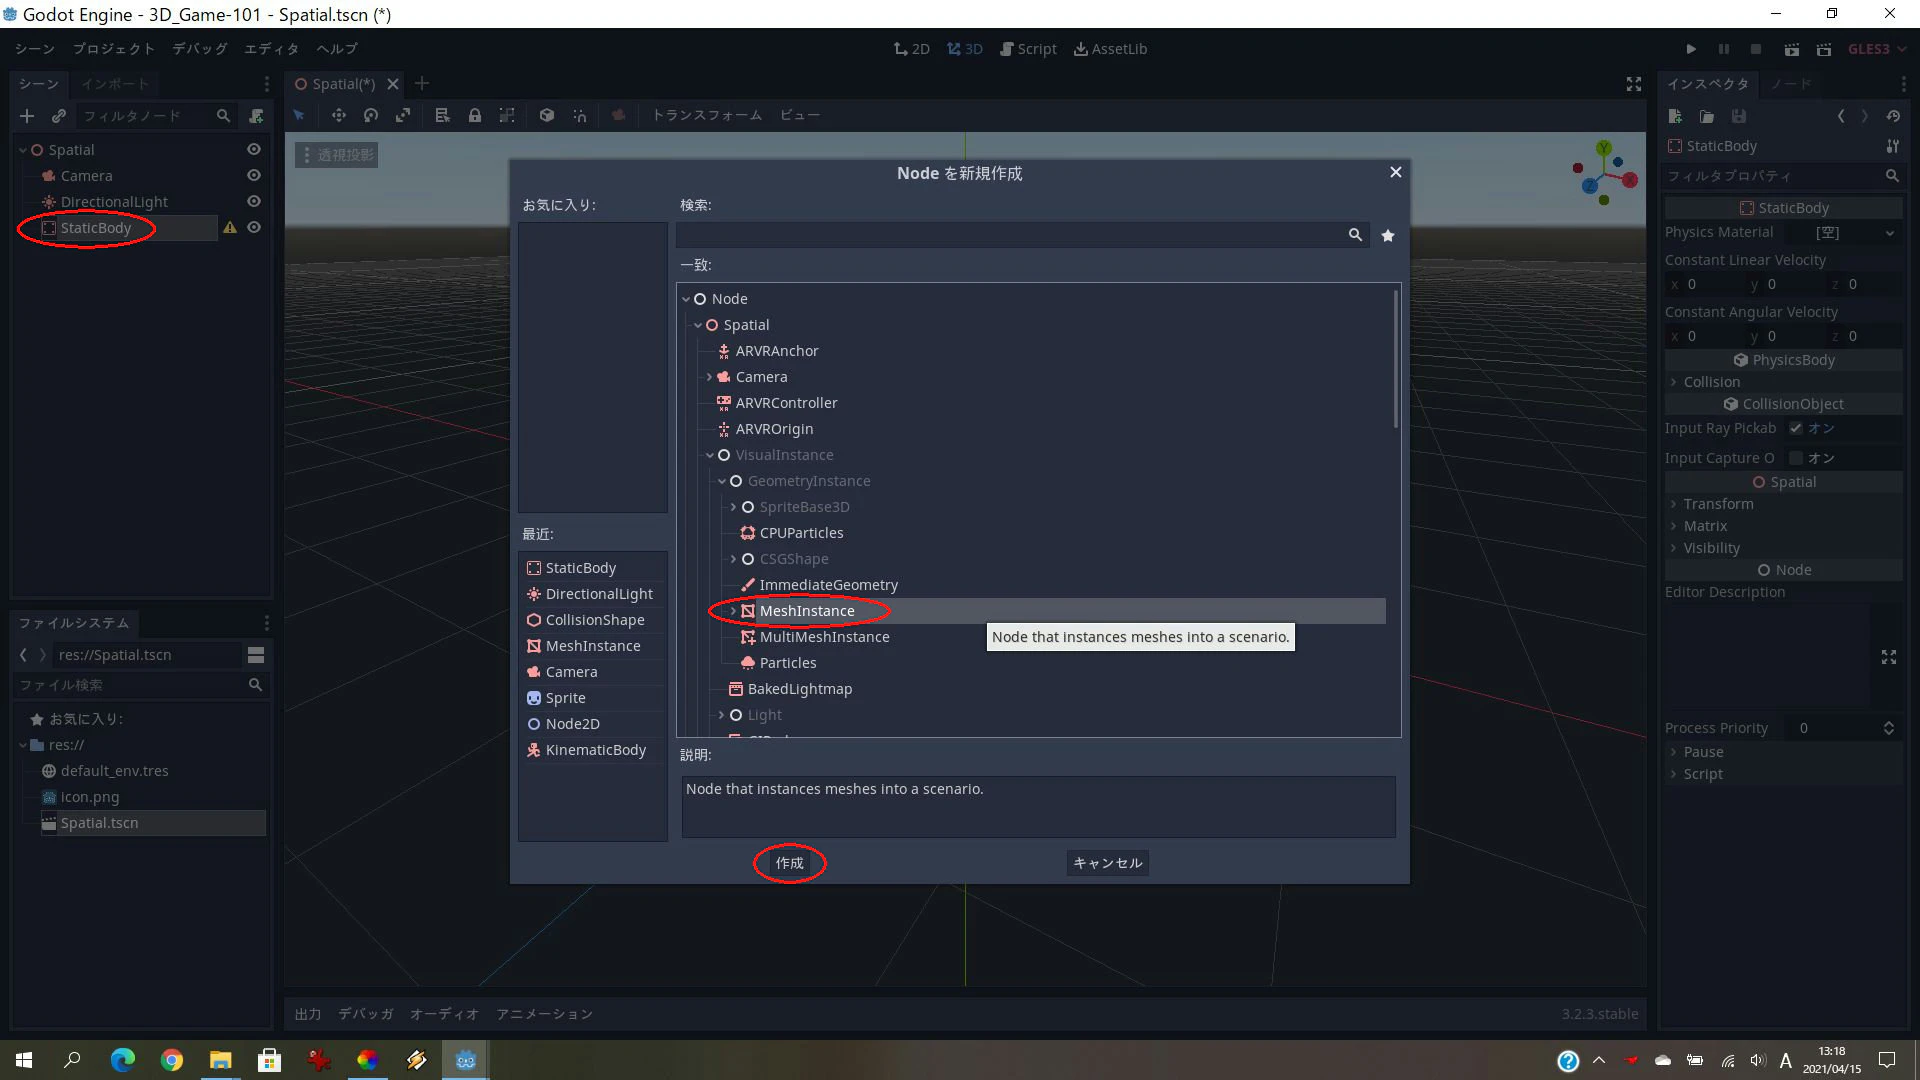
Task: Click the favorite star icon in dialog
Action: point(1388,235)
